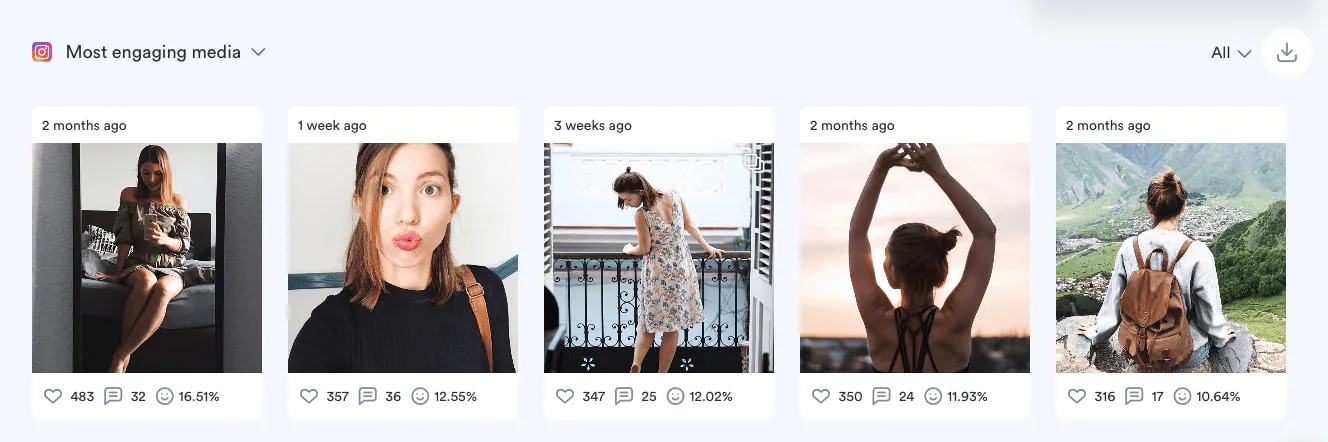Click the heart icon showing 316 likes

click(x=1077, y=397)
